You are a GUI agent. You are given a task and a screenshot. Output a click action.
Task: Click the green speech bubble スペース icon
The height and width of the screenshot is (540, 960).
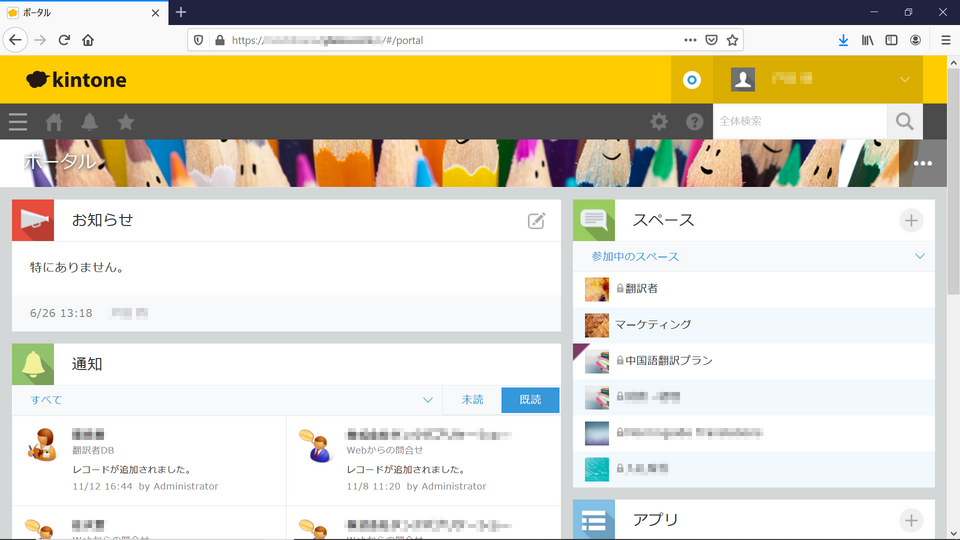pos(594,220)
